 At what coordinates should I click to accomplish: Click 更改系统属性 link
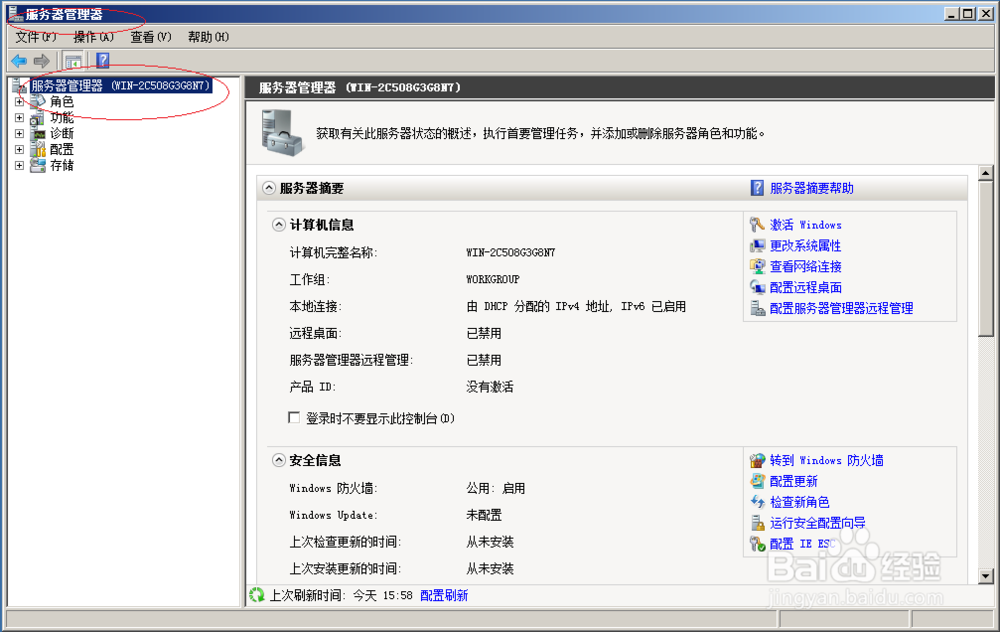pyautogui.click(x=805, y=246)
